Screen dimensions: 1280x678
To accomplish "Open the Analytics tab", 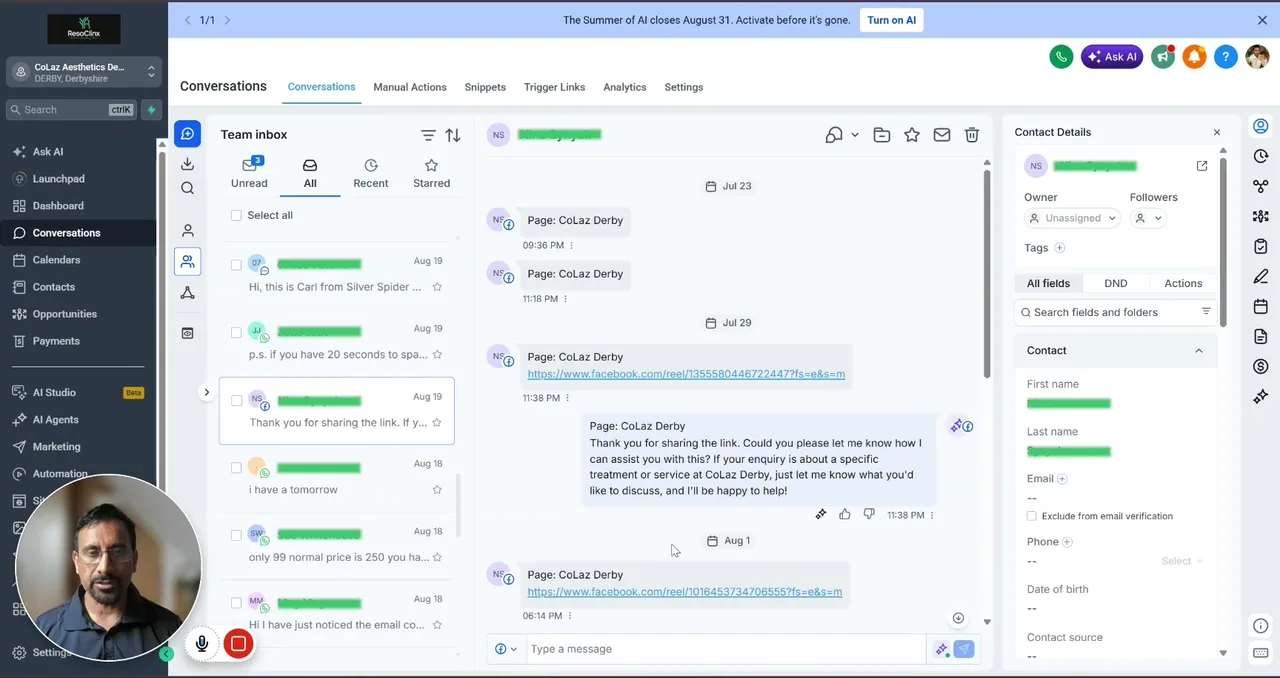I will pos(625,87).
